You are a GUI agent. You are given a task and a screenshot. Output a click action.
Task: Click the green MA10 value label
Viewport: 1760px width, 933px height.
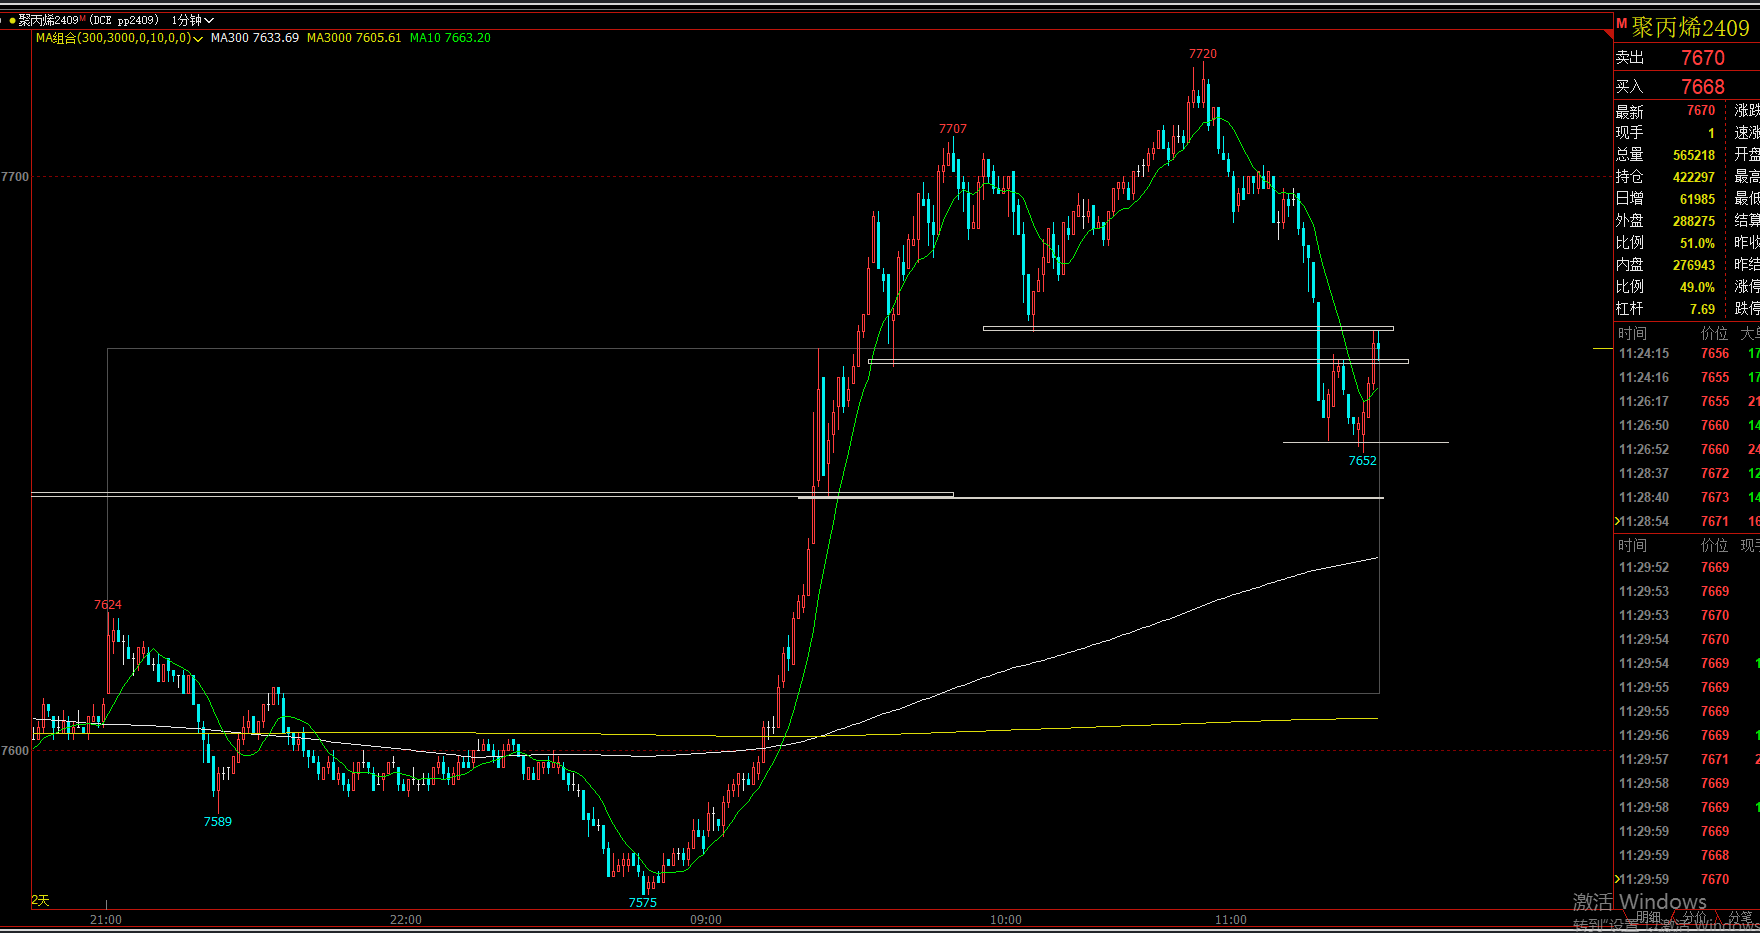tap(450, 38)
